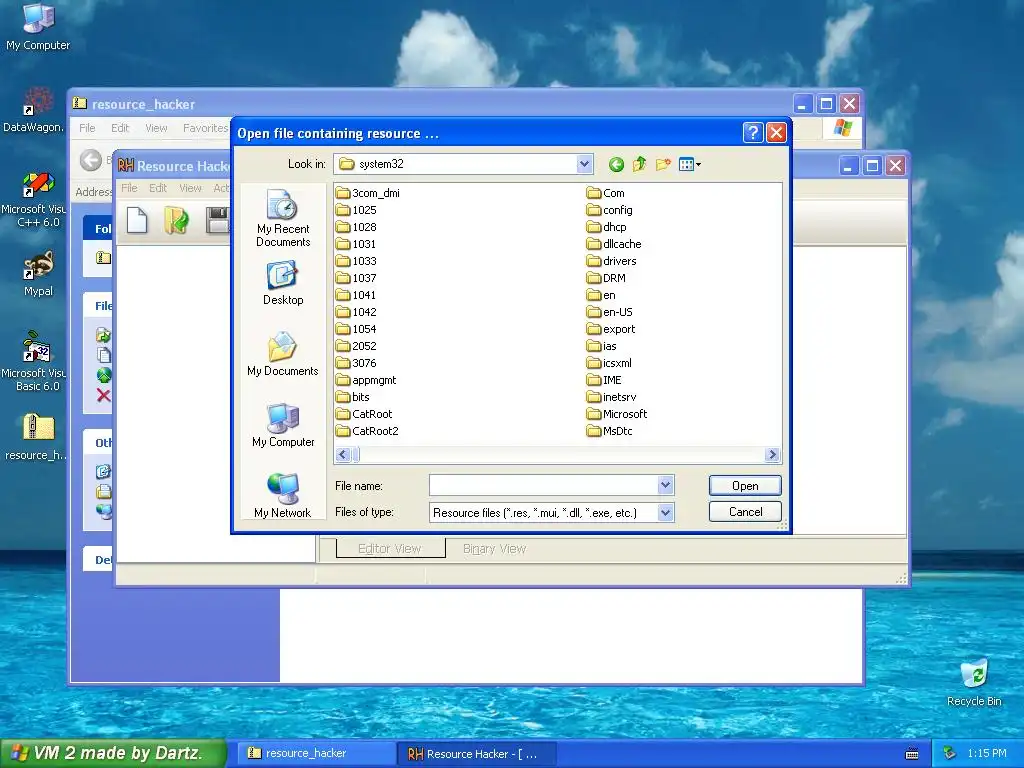Open the Edit menu in Resource Hacker
This screenshot has width=1024, height=768.
[157, 188]
